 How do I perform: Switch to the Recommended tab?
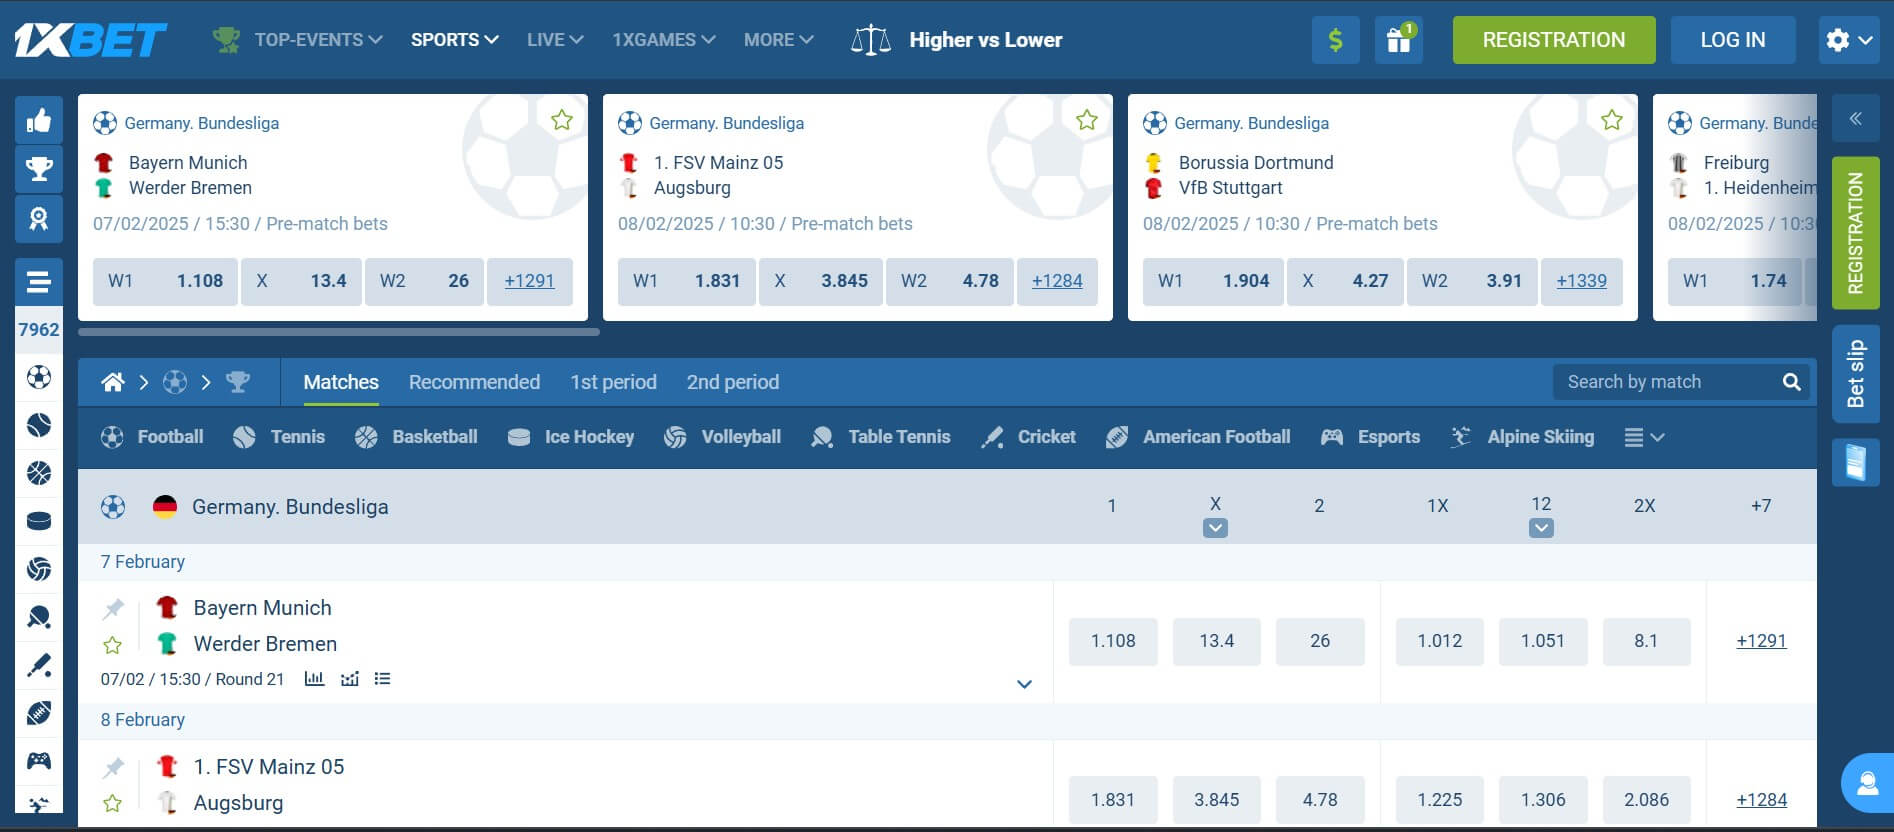[x=474, y=382]
